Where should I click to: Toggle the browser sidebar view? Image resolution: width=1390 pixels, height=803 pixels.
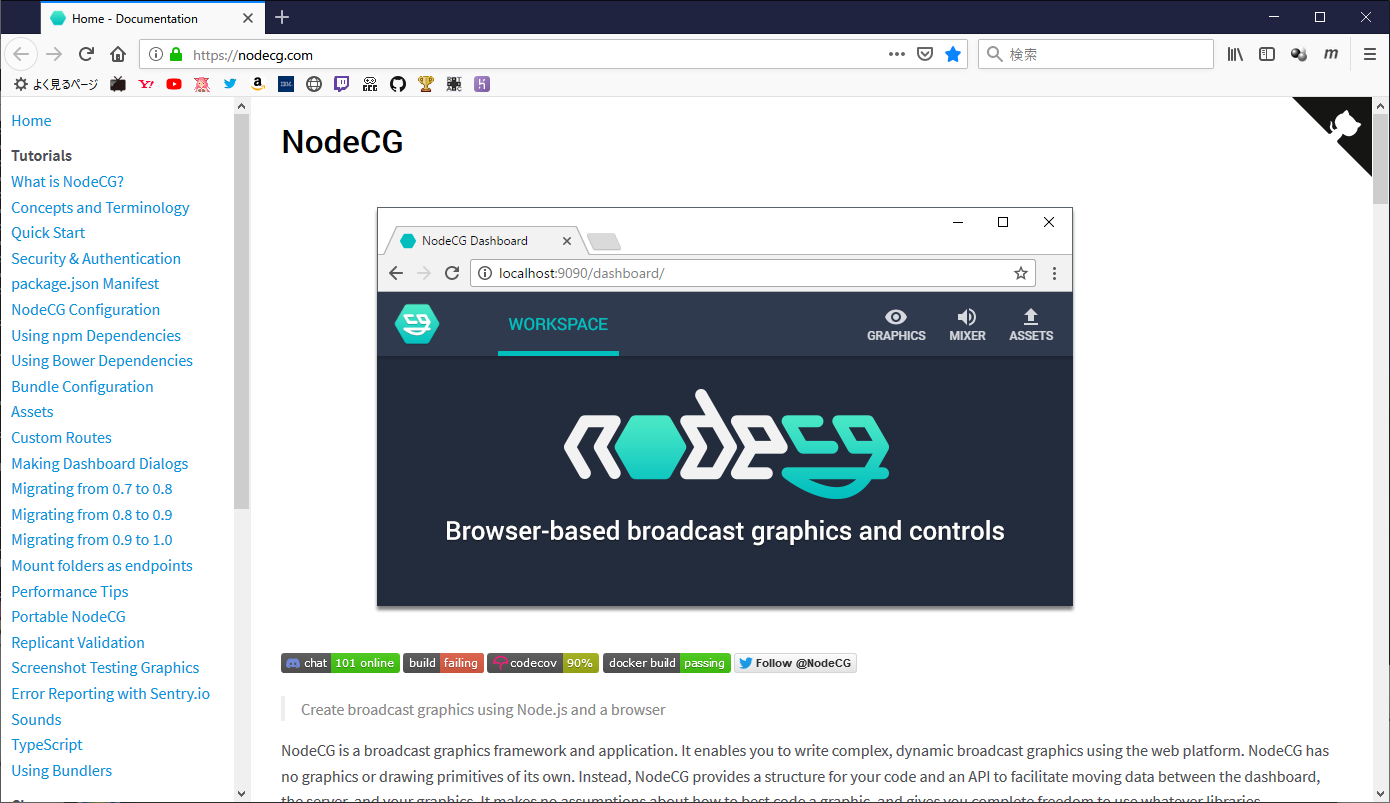click(1267, 54)
